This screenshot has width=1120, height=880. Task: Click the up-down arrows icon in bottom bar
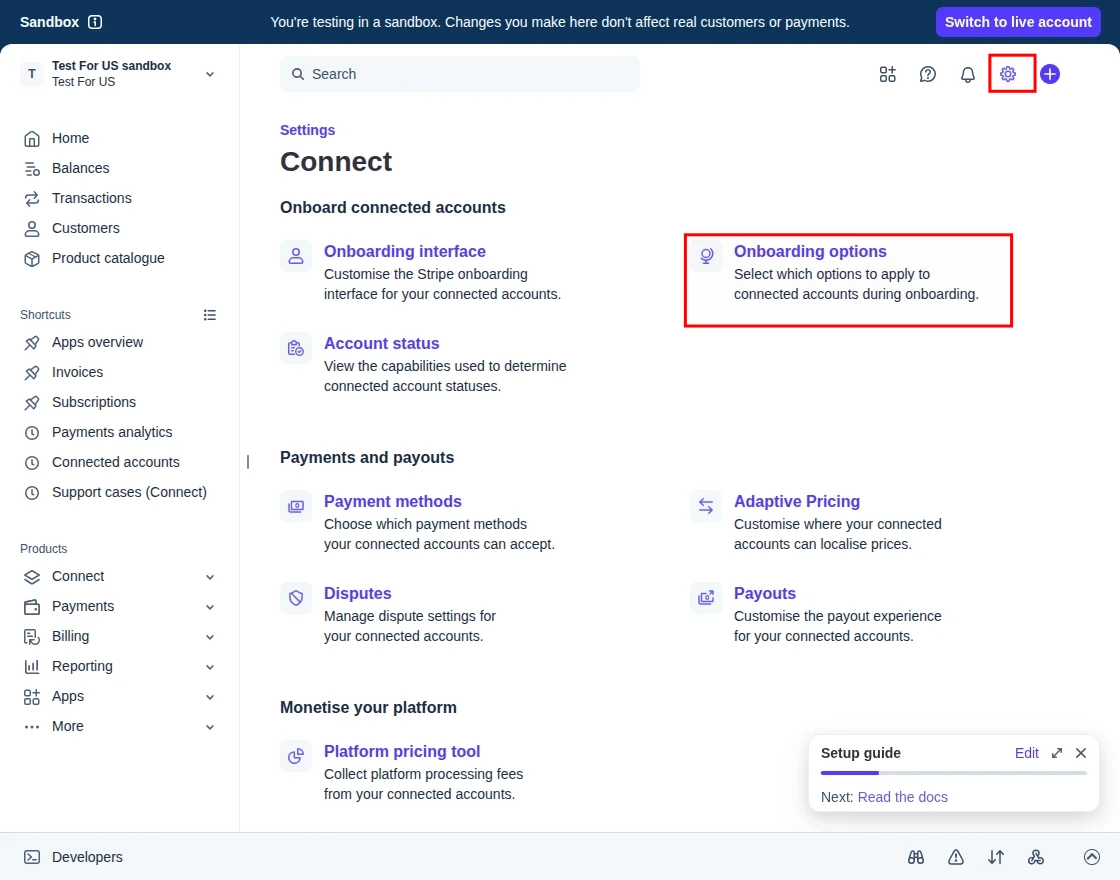pos(996,857)
